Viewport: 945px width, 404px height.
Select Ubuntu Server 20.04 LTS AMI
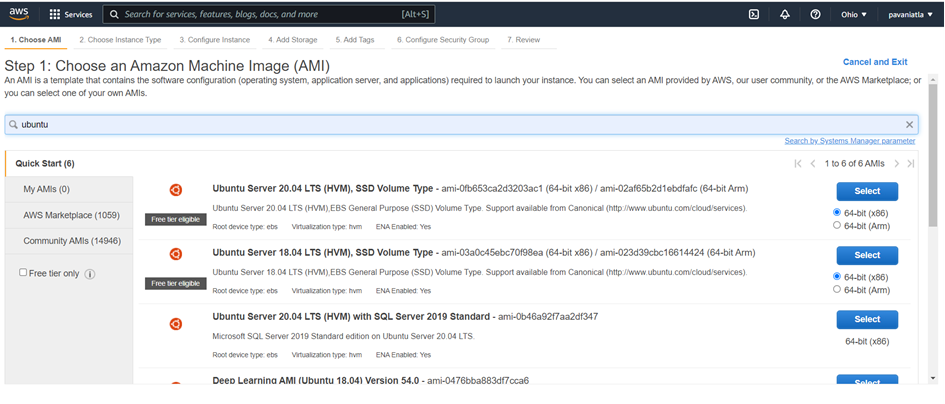coord(867,191)
